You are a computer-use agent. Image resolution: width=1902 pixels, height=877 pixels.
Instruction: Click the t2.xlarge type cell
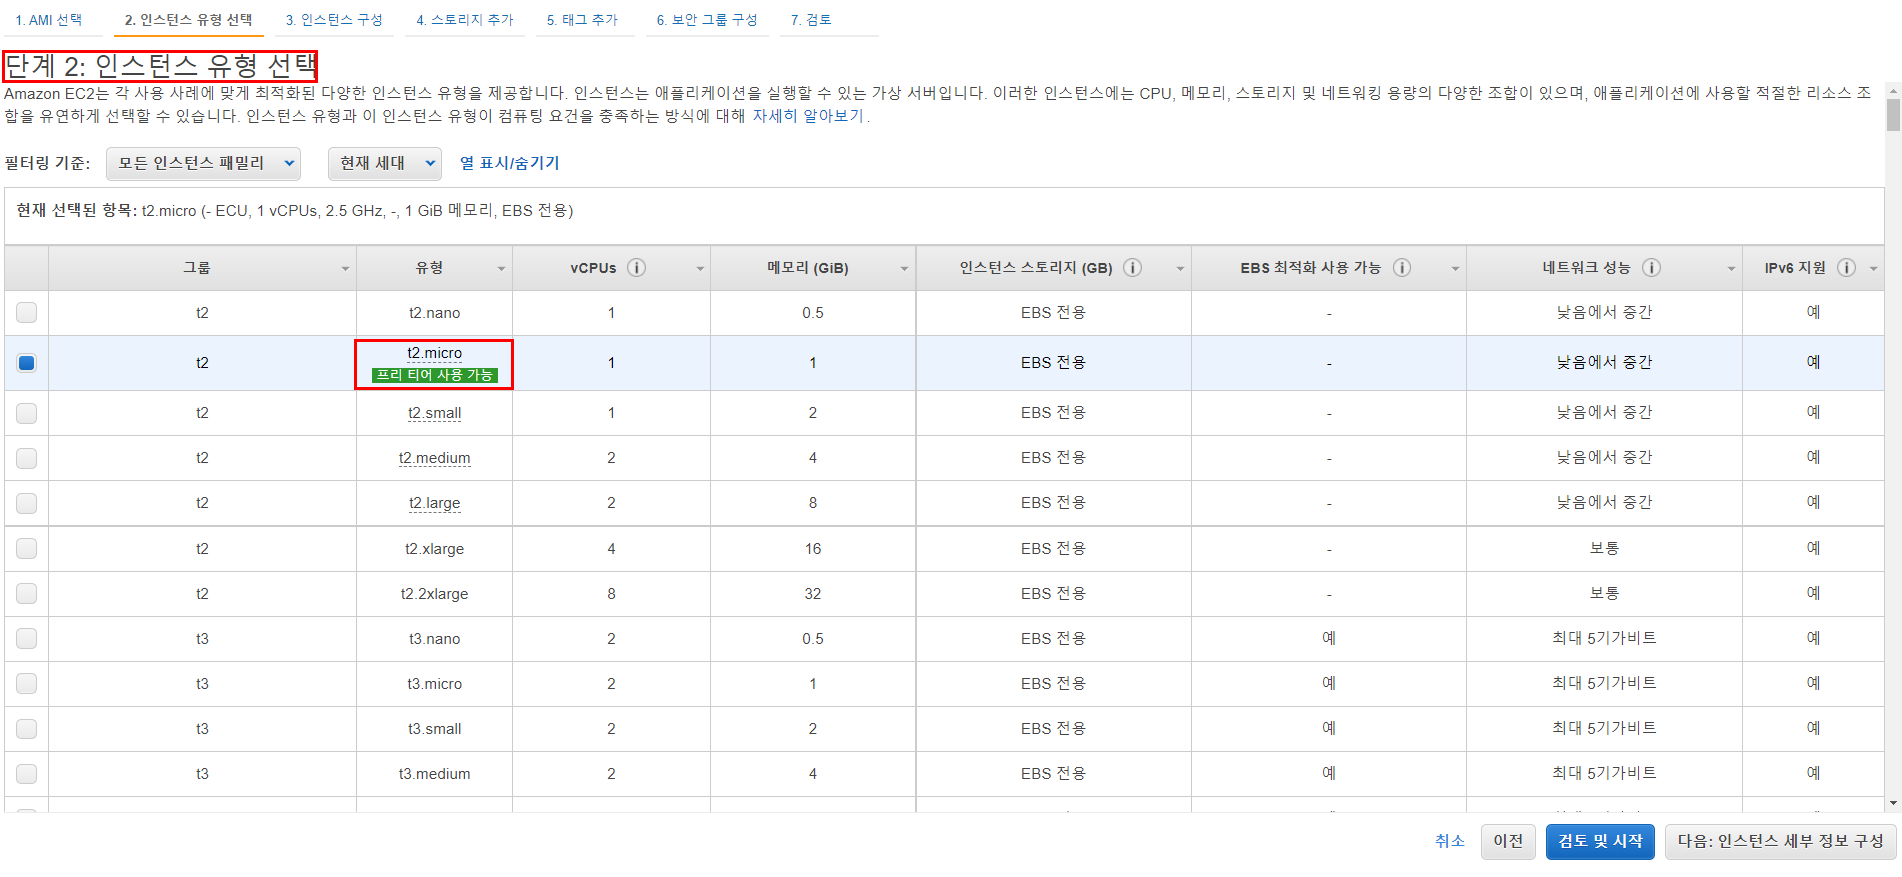tap(434, 549)
